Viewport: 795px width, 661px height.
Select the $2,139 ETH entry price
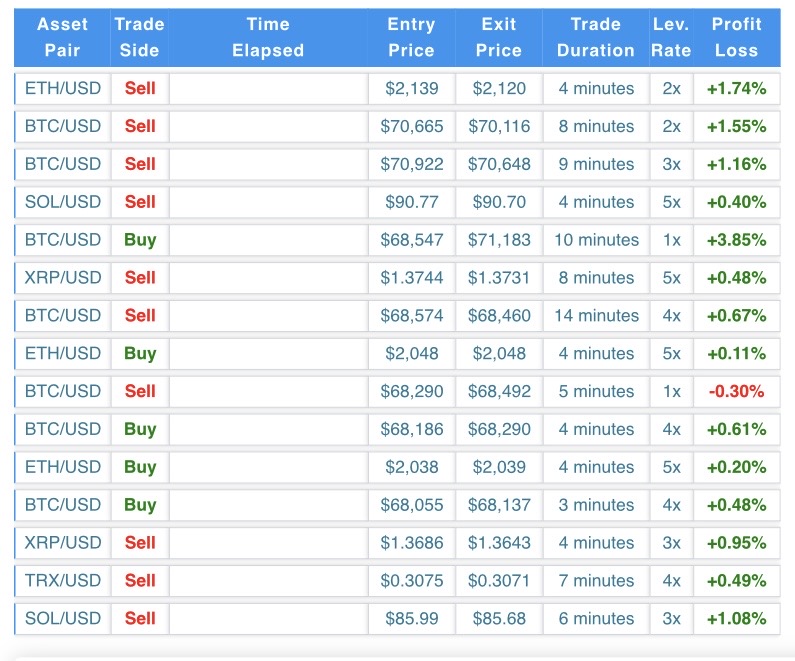pyautogui.click(x=411, y=88)
